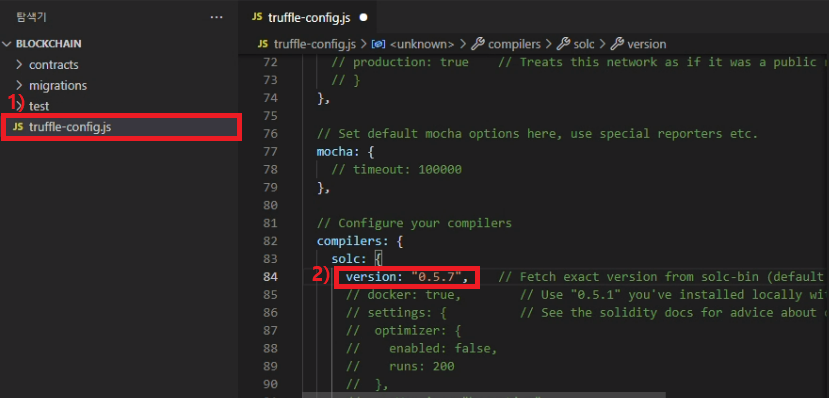Switch to the truffle-config.js editor tab
829x398 pixels.
click(309, 17)
